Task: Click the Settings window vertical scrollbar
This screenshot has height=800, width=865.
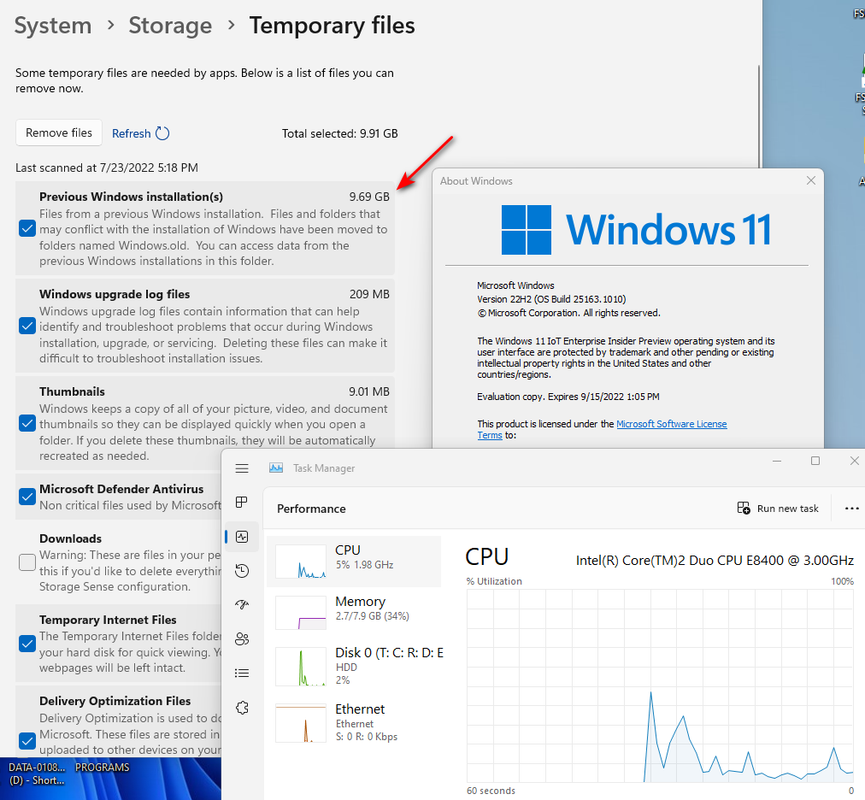Action: [759, 116]
